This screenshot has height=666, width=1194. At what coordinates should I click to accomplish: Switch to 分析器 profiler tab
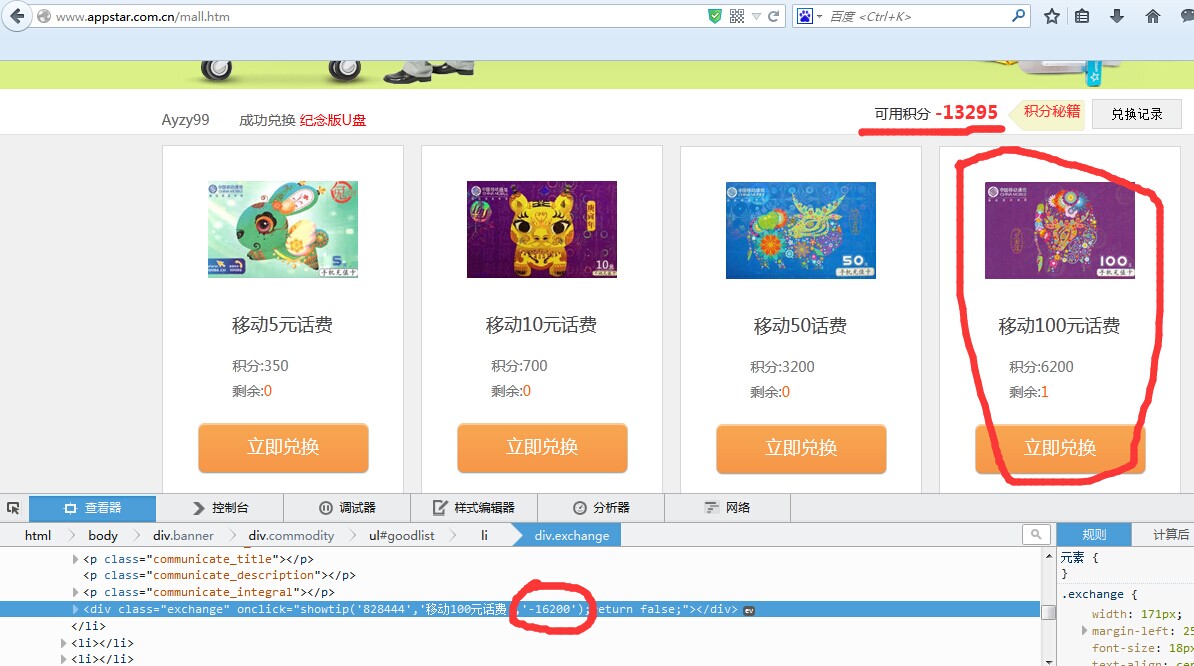pyautogui.click(x=601, y=508)
